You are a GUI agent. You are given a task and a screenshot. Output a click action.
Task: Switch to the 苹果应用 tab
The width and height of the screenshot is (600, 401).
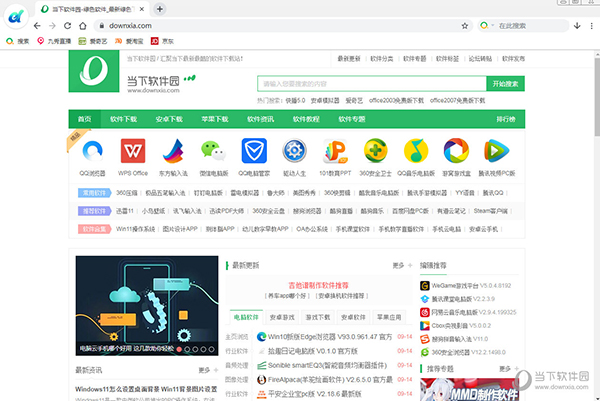pyautogui.click(x=389, y=317)
